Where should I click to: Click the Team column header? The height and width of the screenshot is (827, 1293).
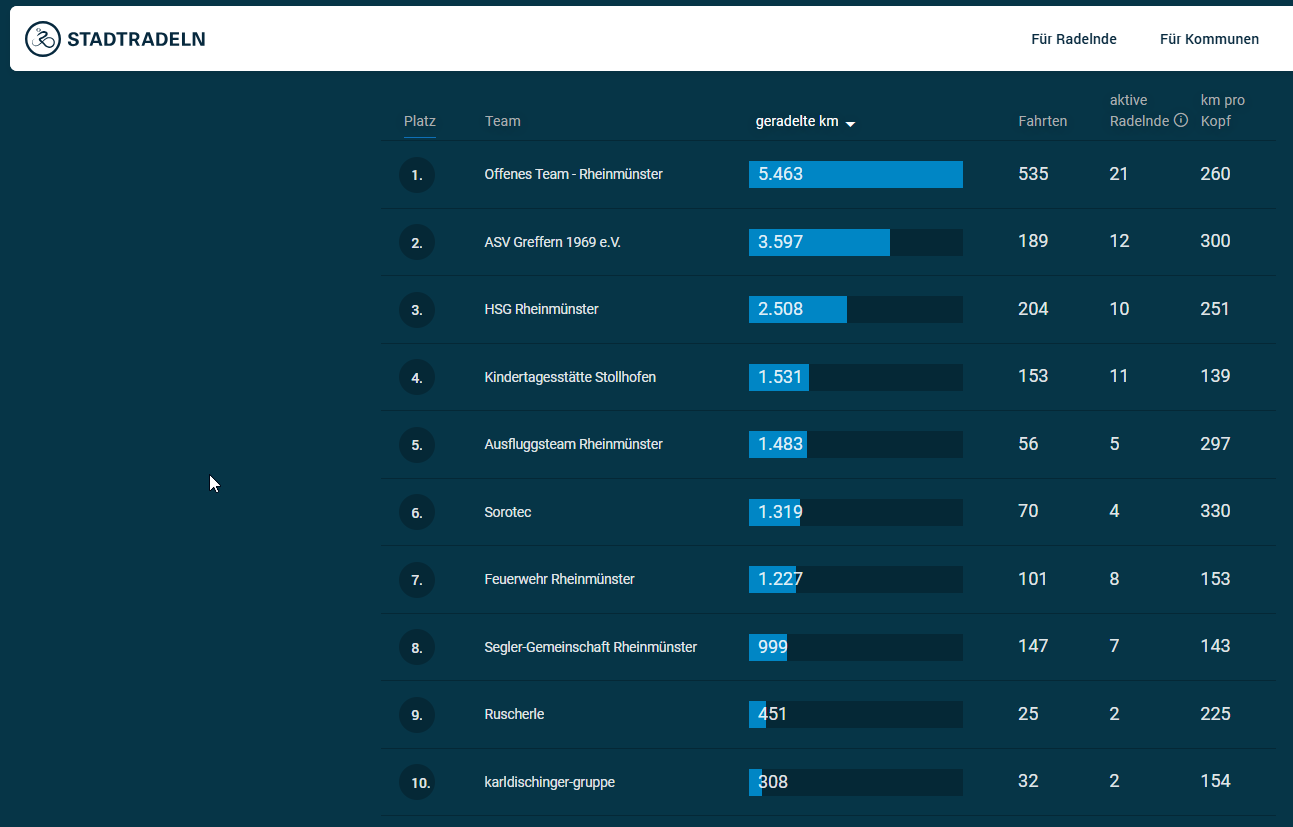click(502, 121)
